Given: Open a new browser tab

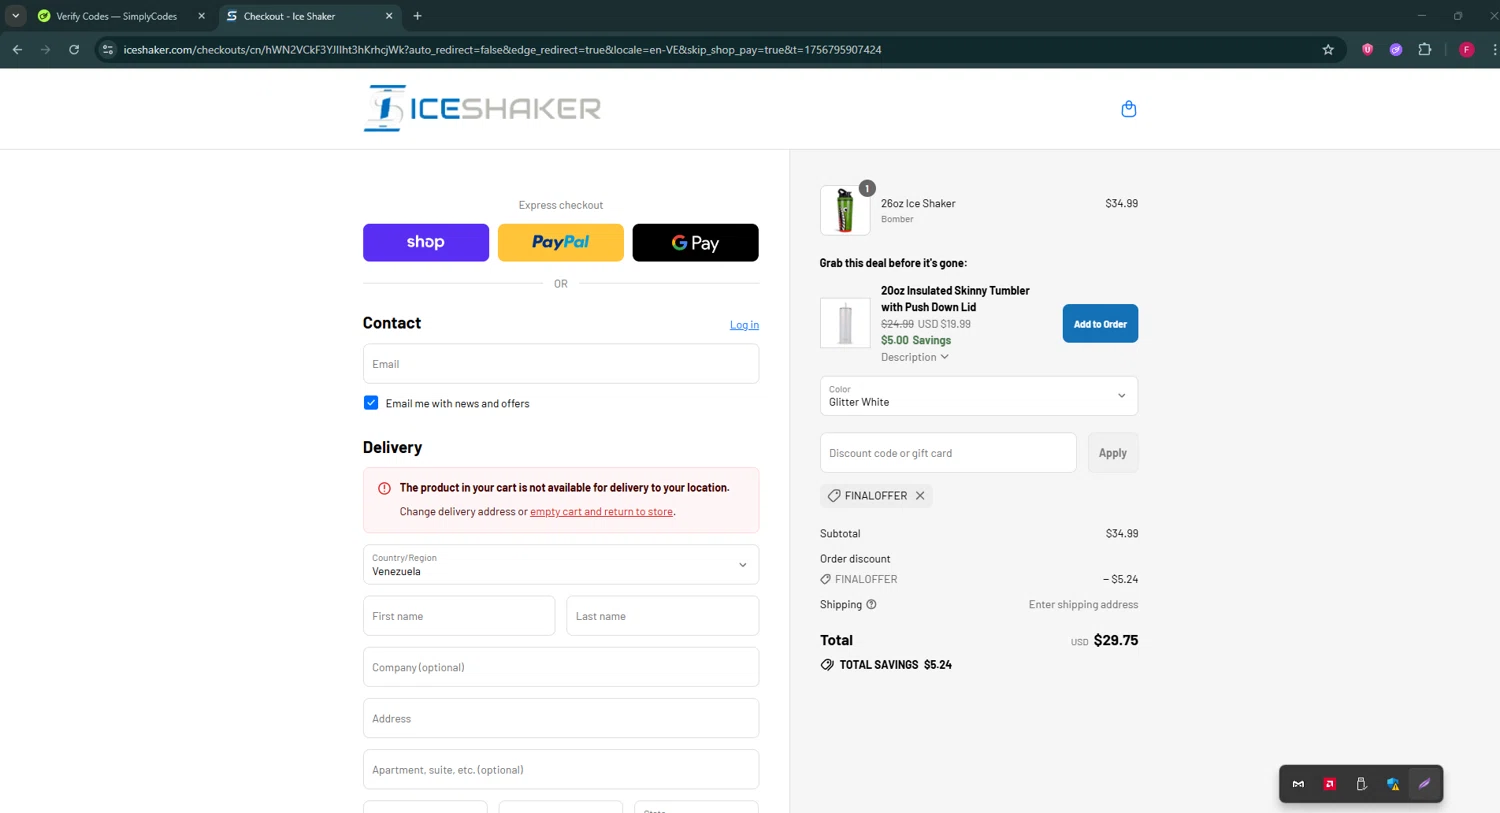Looking at the screenshot, I should 417,16.
